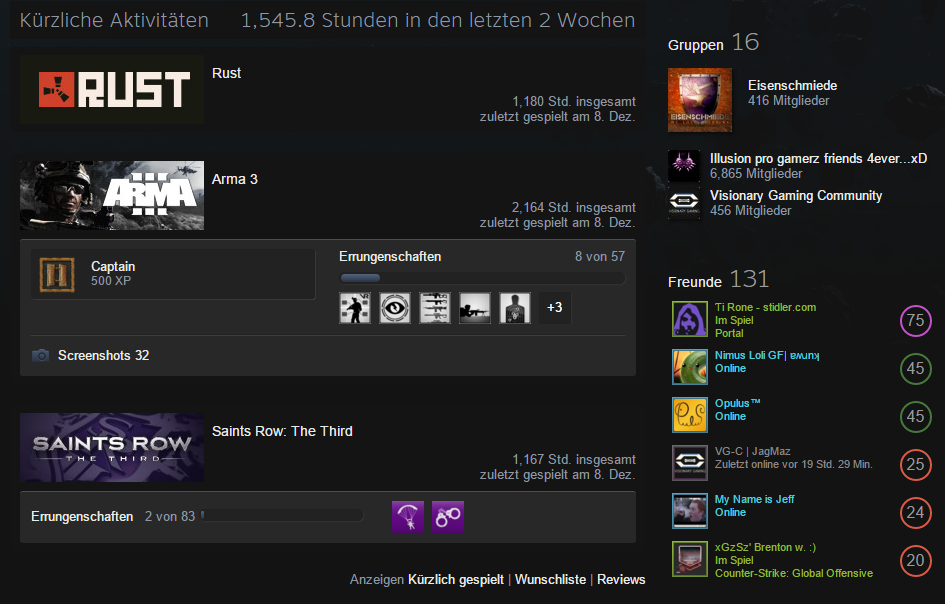Viewport: 945px width, 604px height.
Task: Click the handcuffs achievement icon
Action: click(448, 517)
